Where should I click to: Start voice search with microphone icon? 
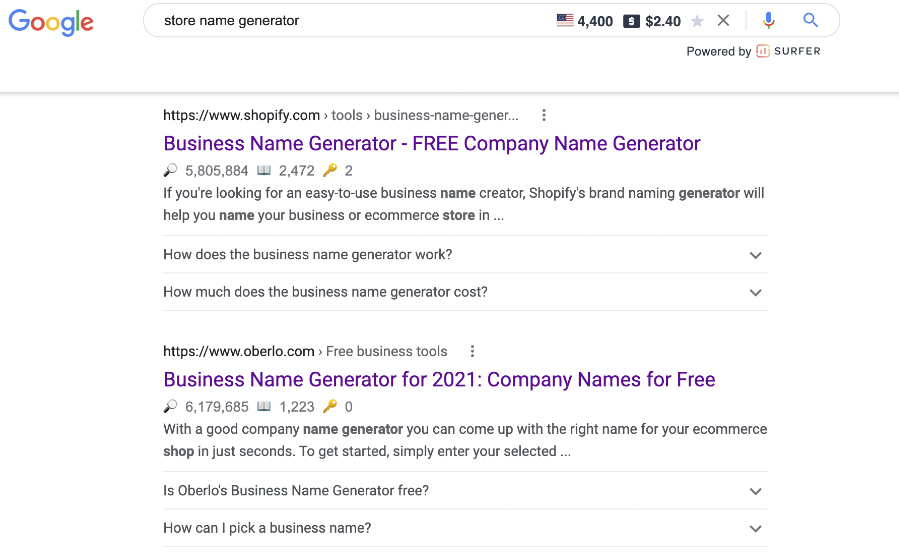click(769, 21)
